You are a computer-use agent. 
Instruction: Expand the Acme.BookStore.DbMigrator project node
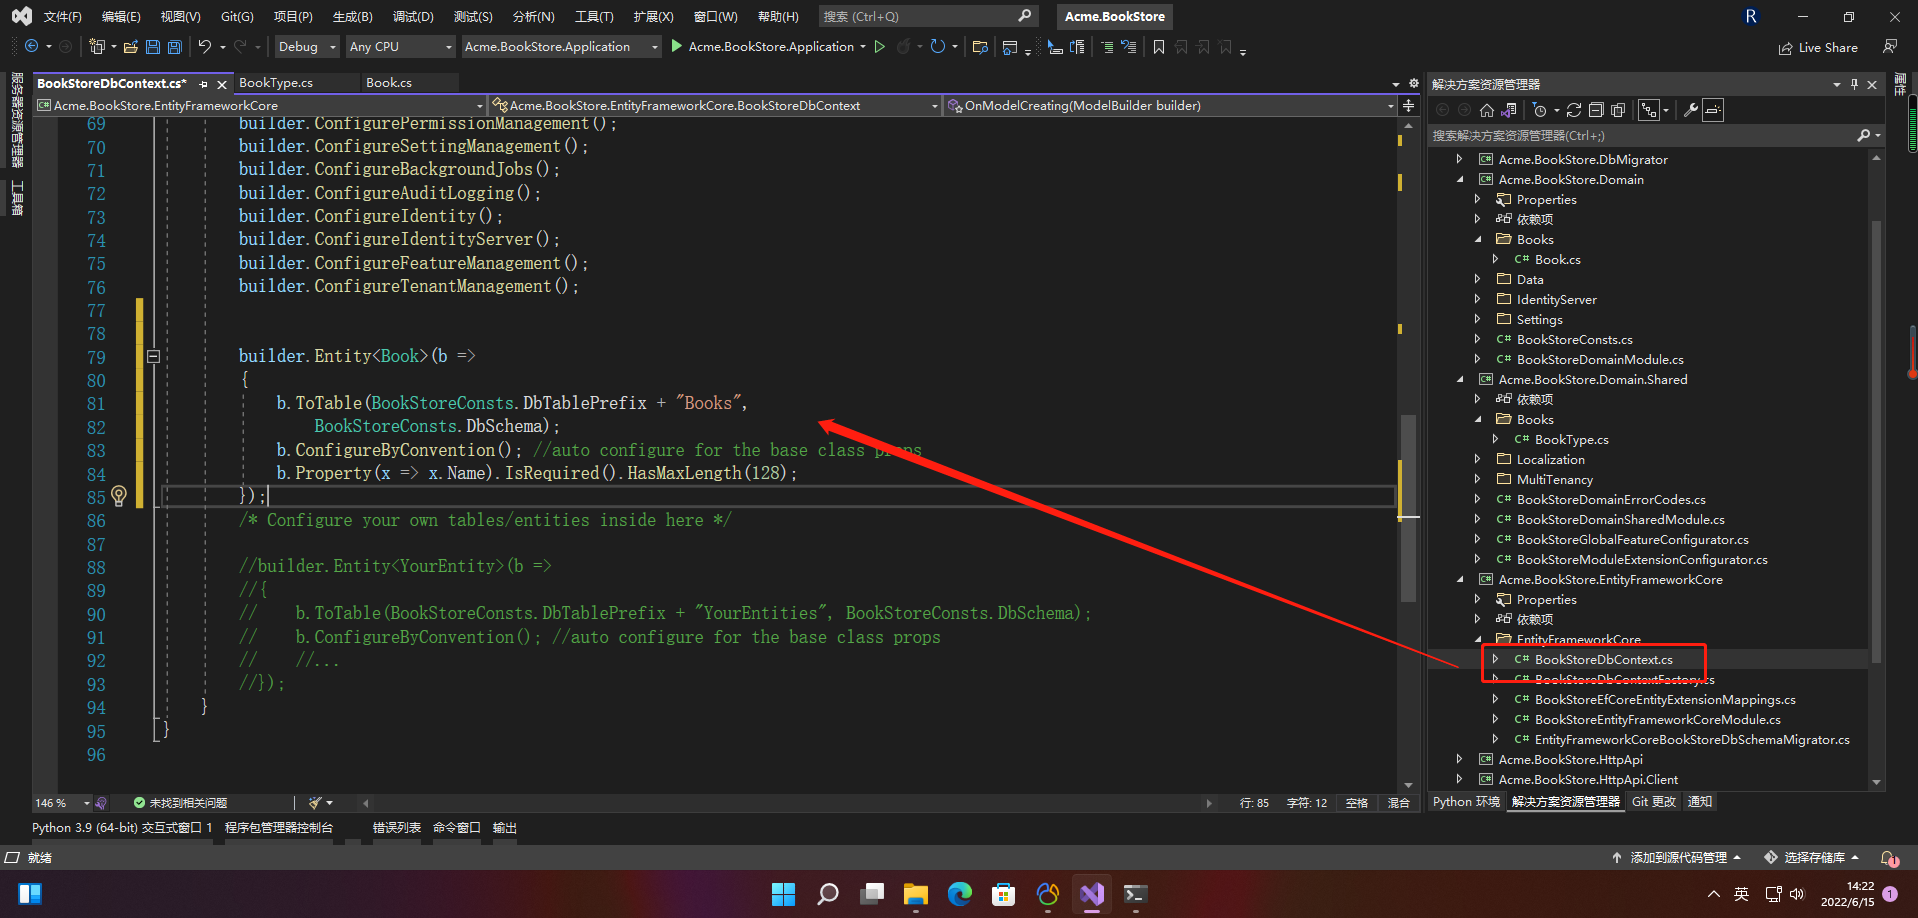pyautogui.click(x=1459, y=159)
